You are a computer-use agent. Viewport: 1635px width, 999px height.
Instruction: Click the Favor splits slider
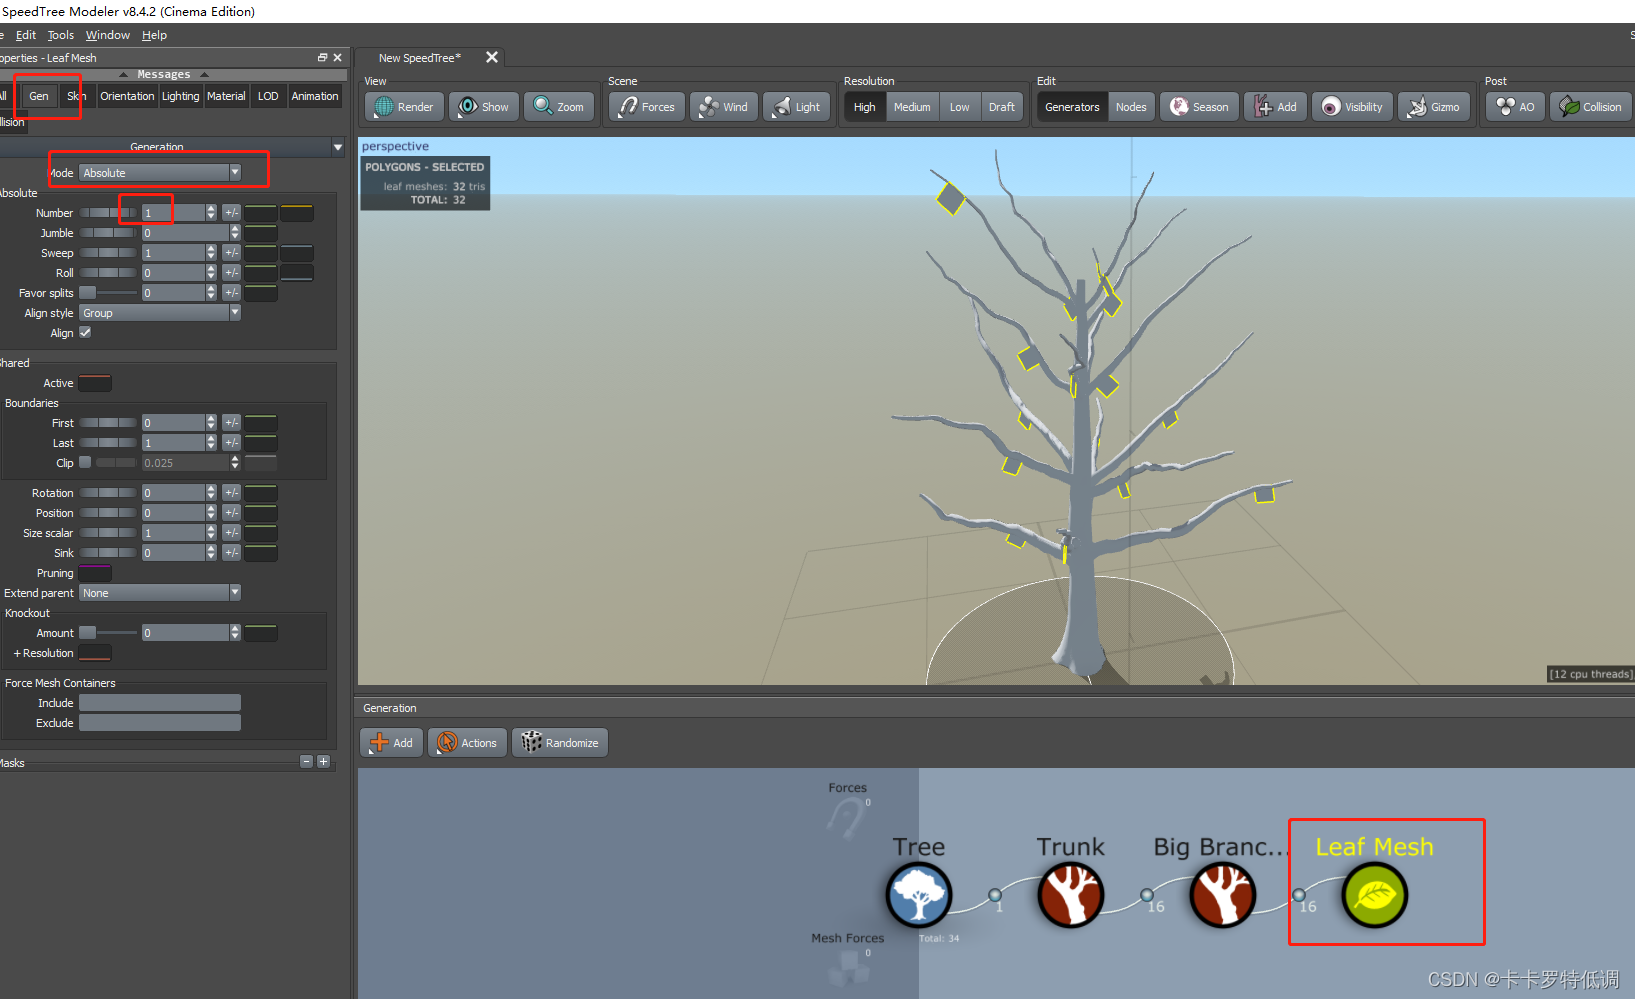[108, 292]
